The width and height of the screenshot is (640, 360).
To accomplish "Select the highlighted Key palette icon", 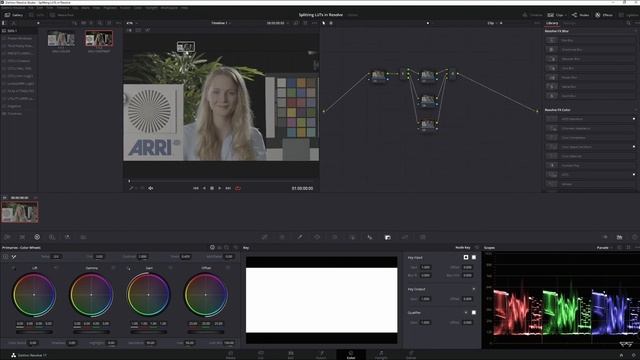I will (387, 237).
